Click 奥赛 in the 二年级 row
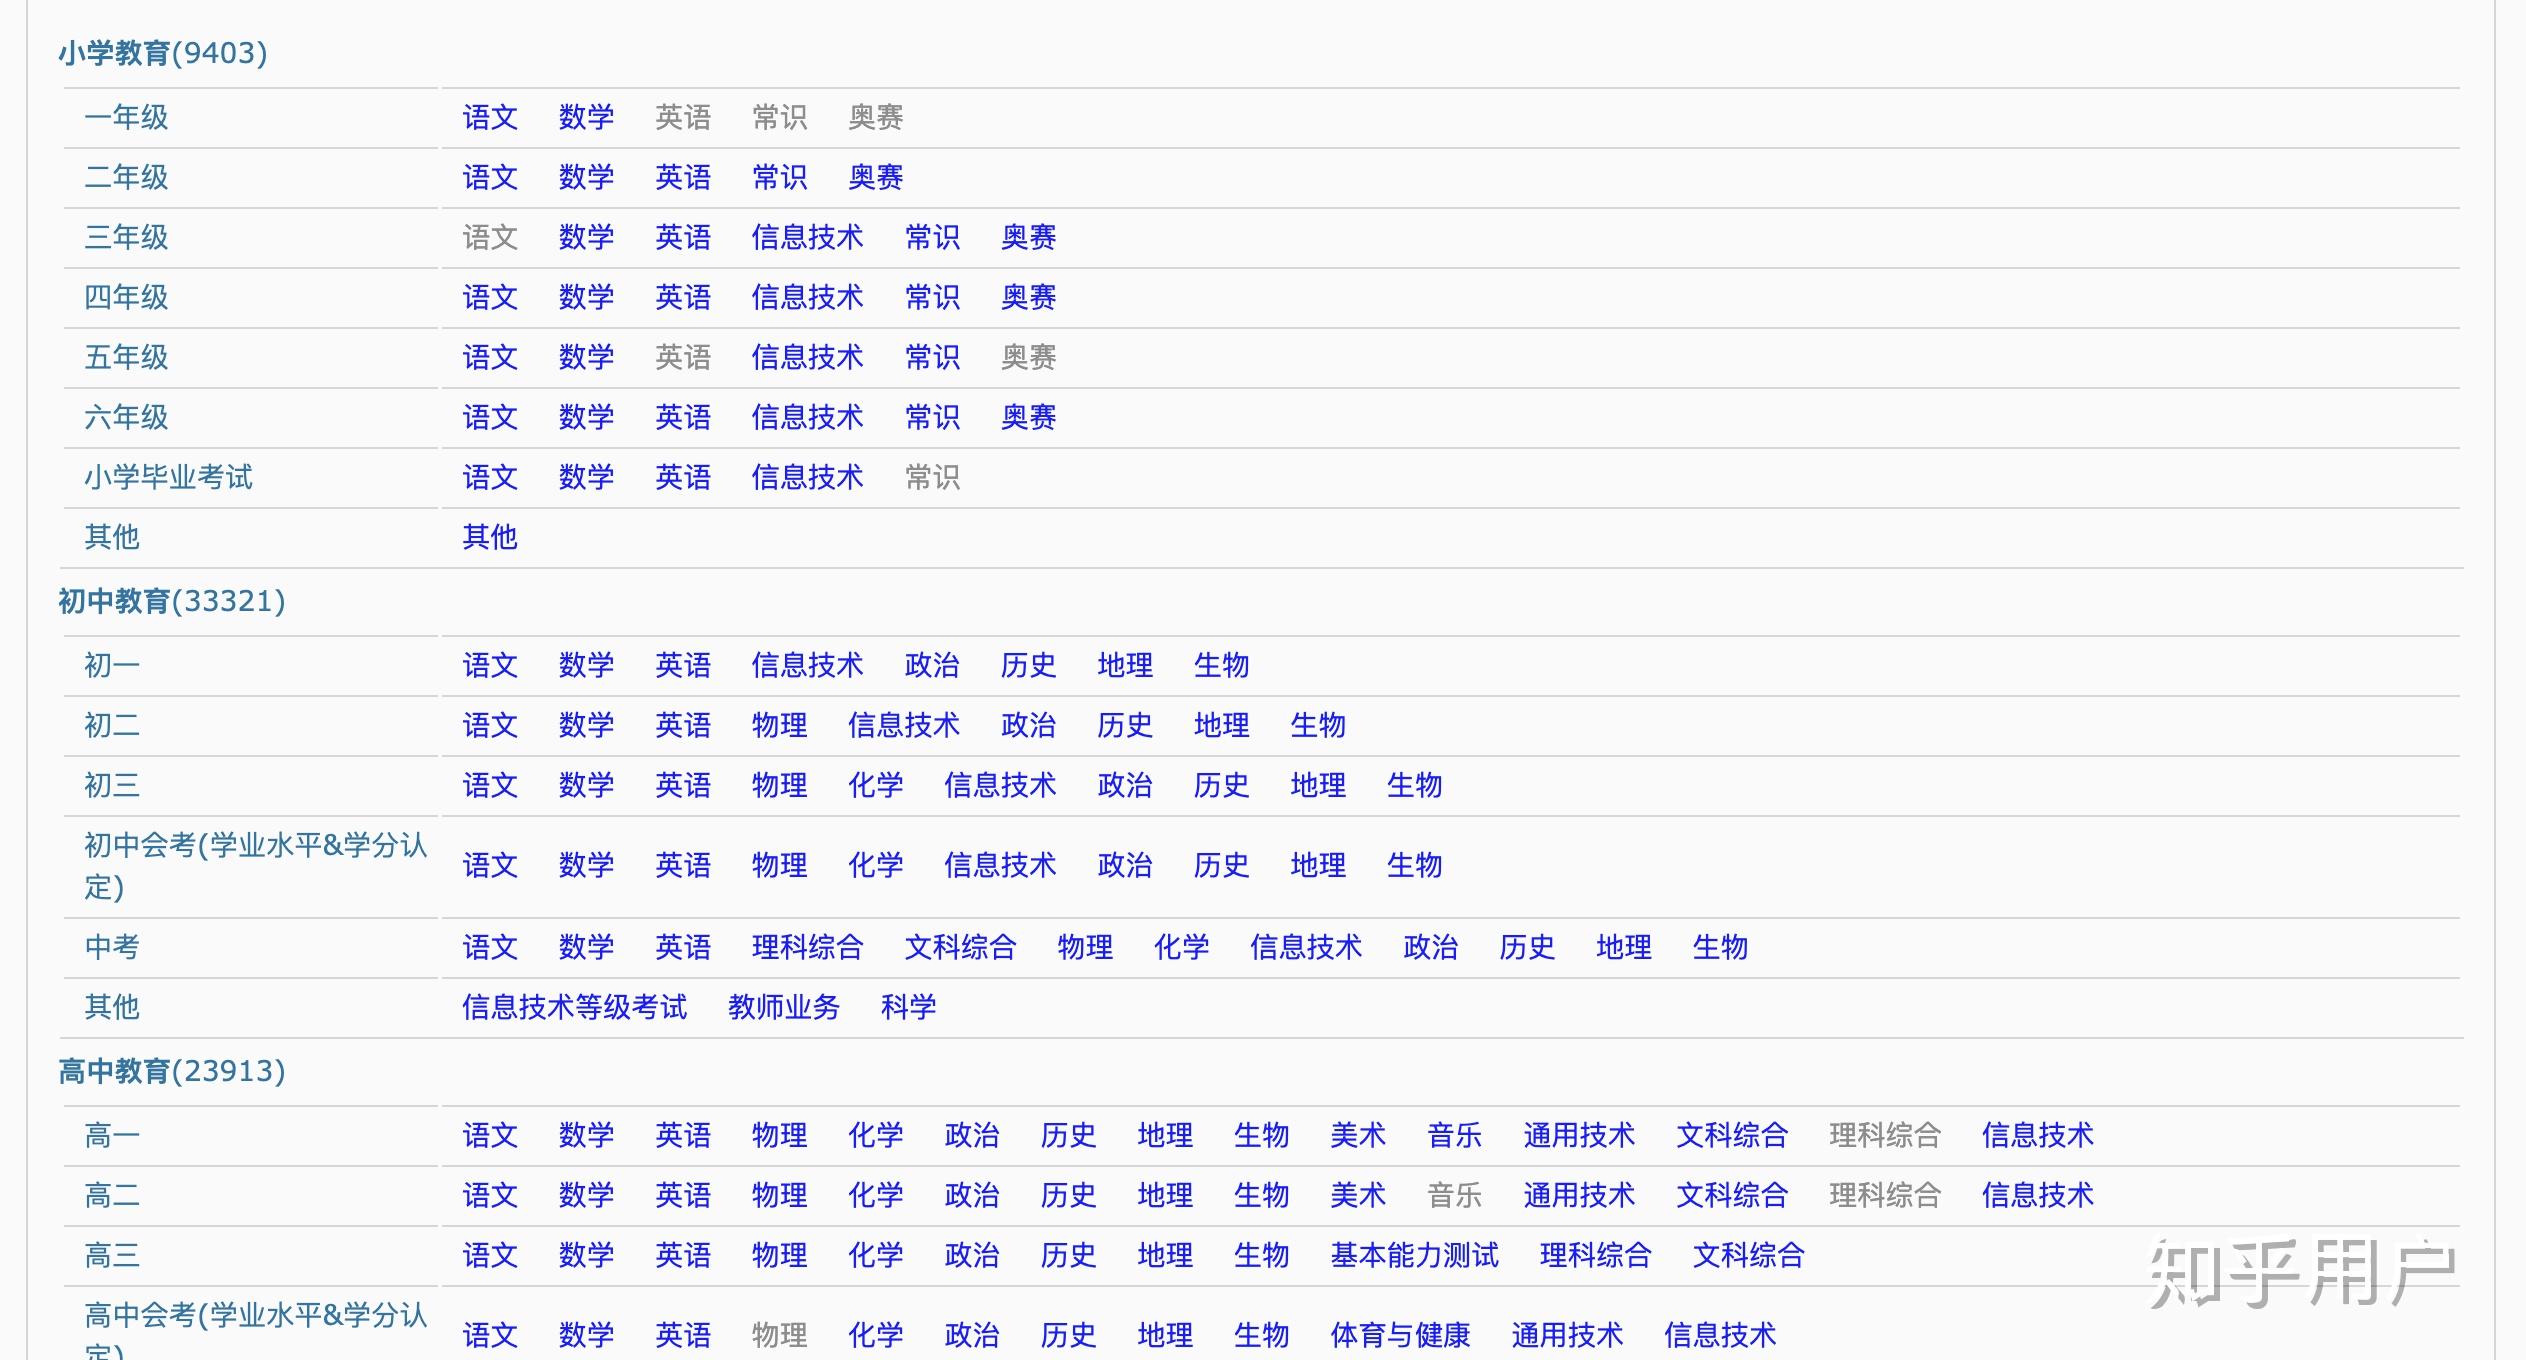 (876, 177)
